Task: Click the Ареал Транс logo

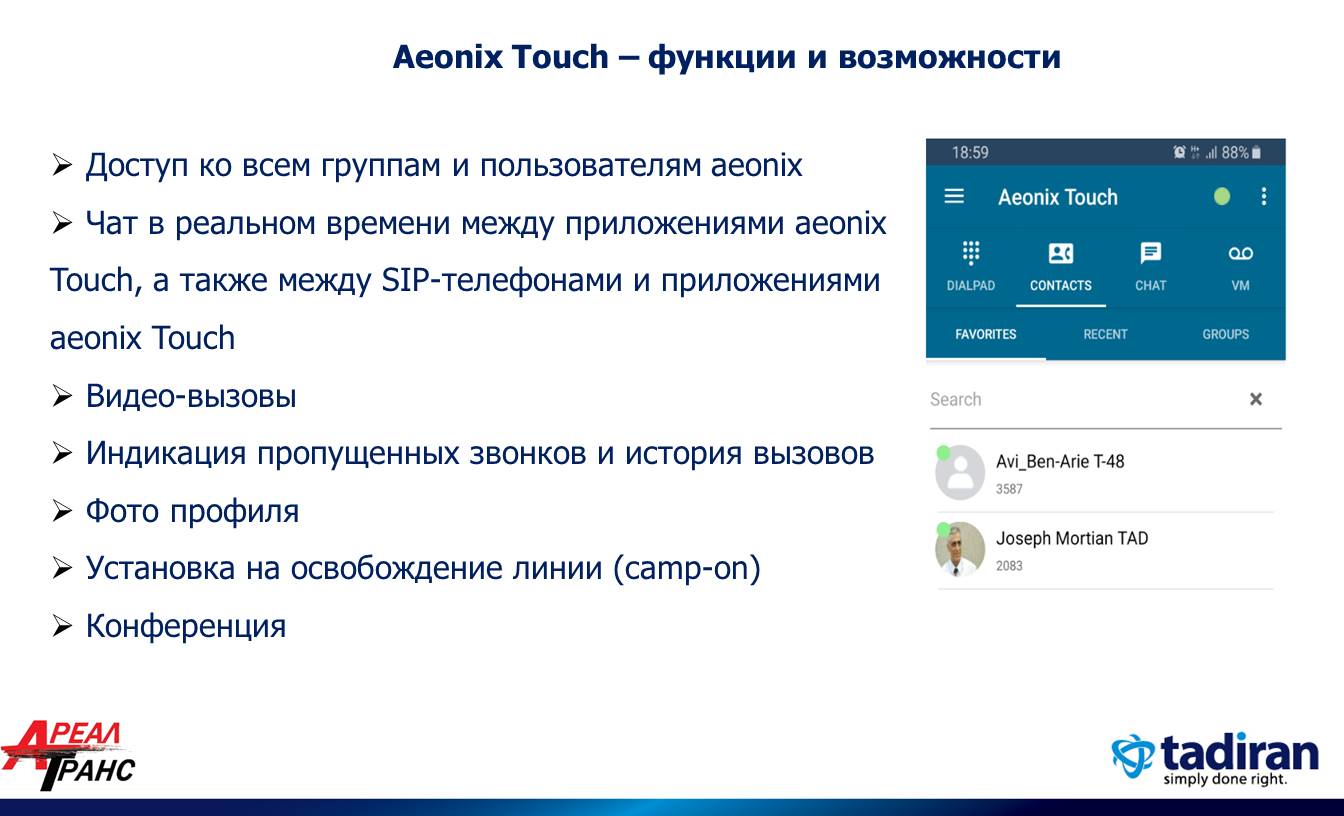Action: [x=68, y=756]
